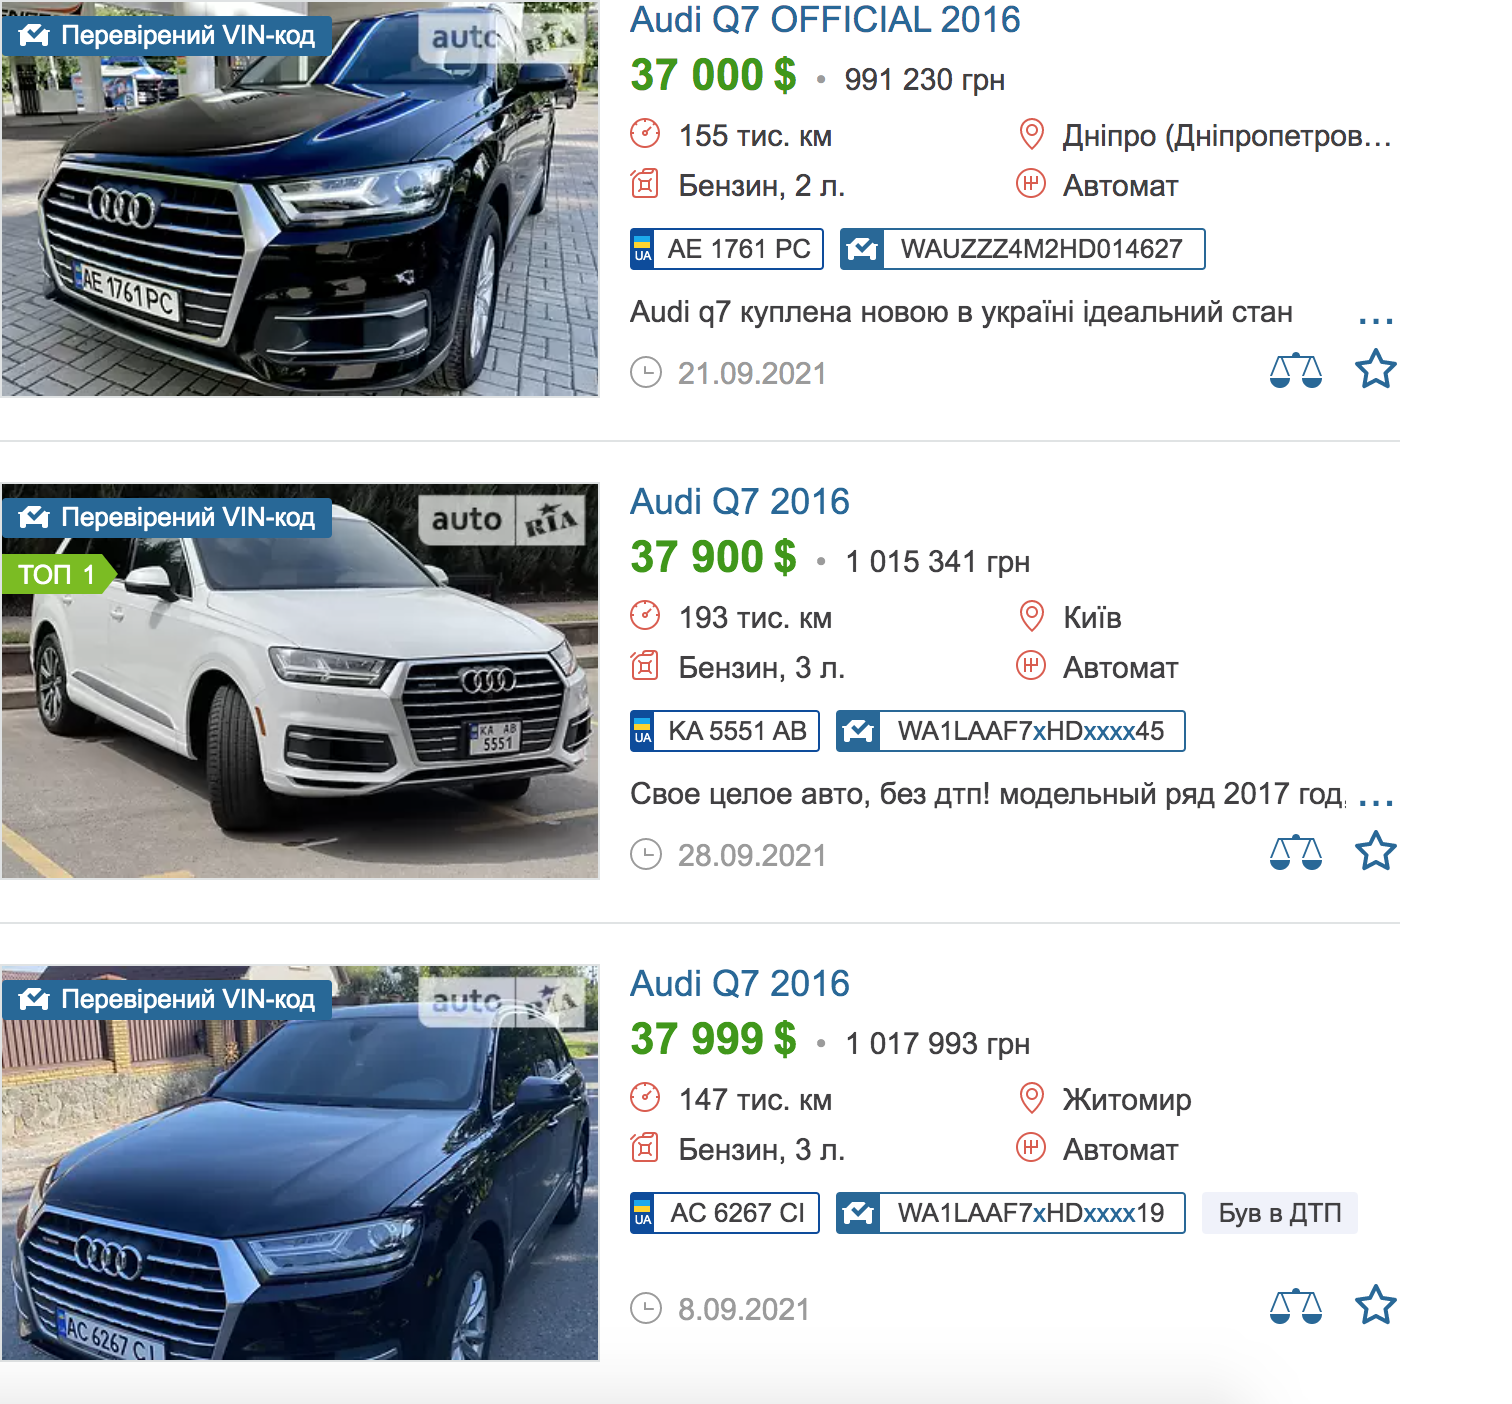Click the 'Був в ДТП' tag
The image size is (1512, 1404).
1279,1213
